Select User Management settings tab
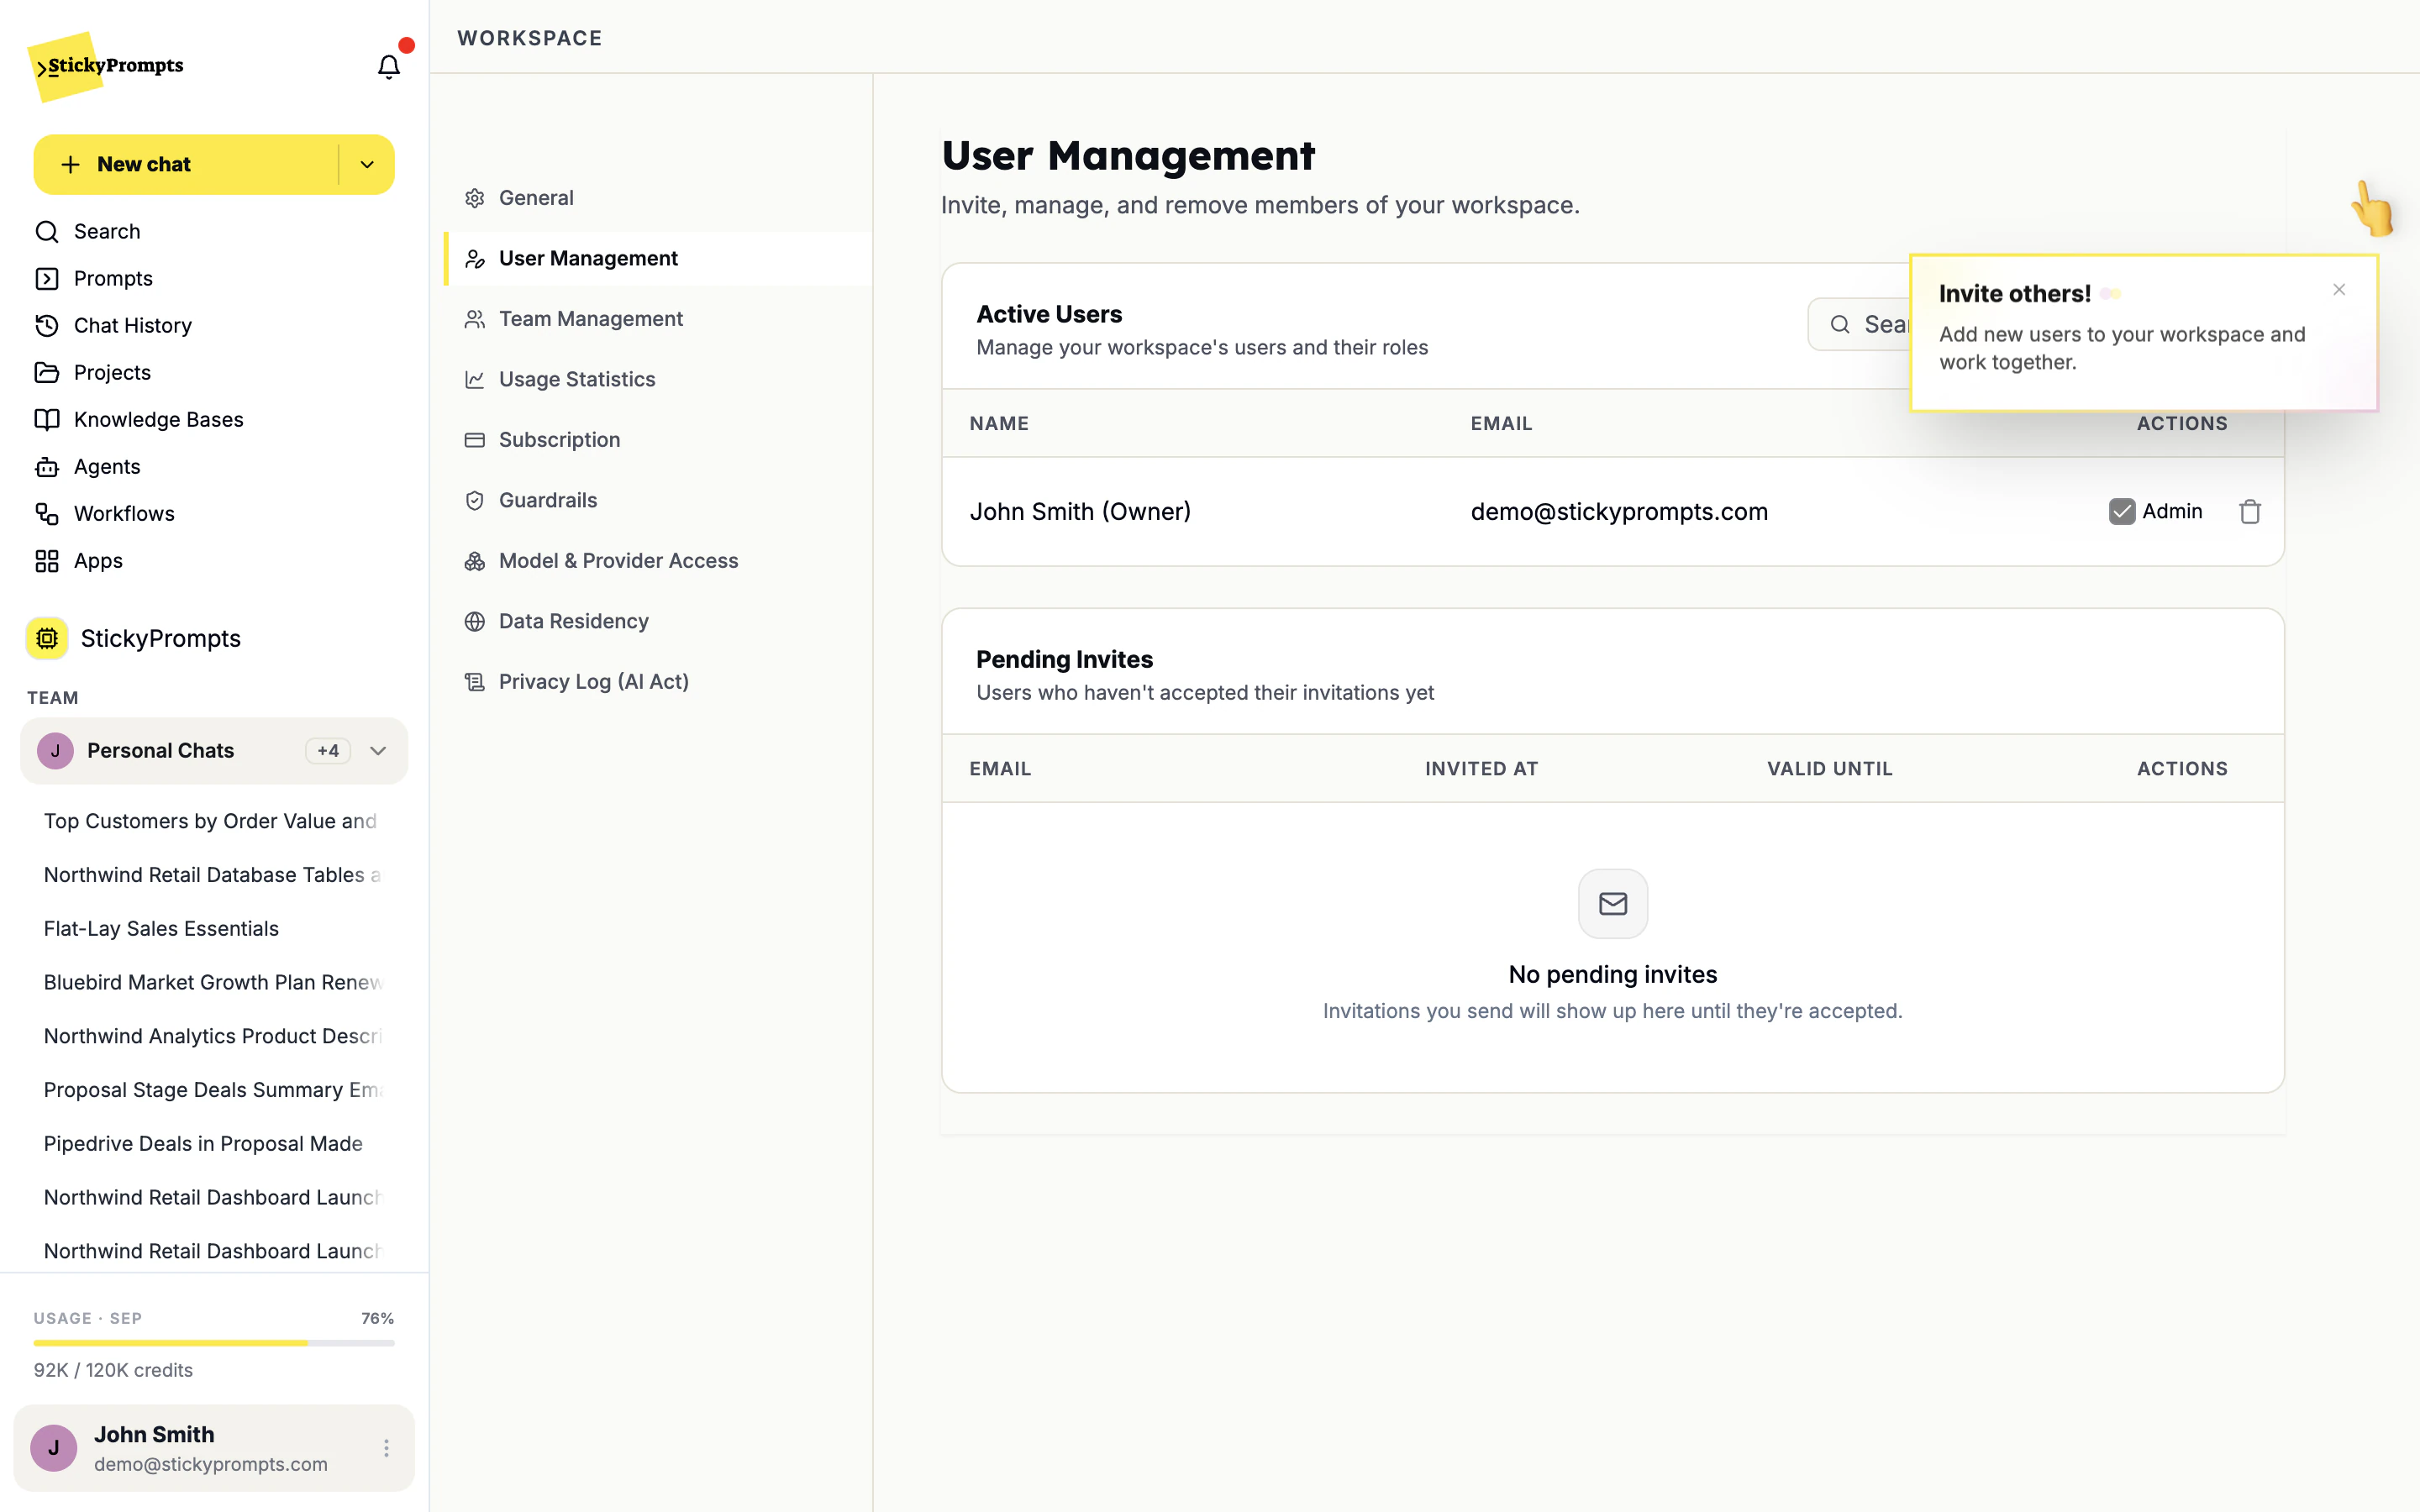Screen dimensions: 2420x1512 658,258
